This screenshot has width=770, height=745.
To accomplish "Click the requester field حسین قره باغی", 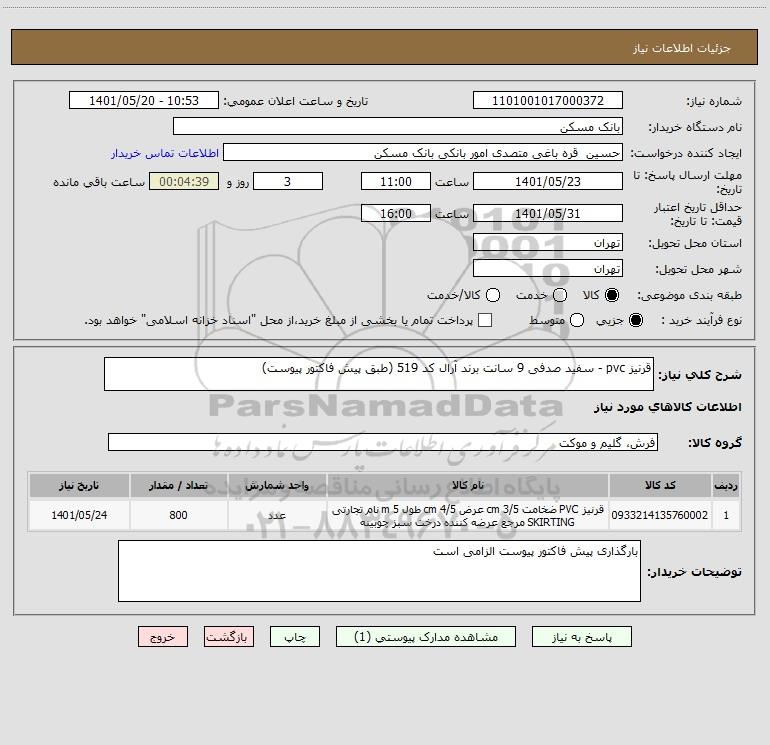I will pos(423,153).
